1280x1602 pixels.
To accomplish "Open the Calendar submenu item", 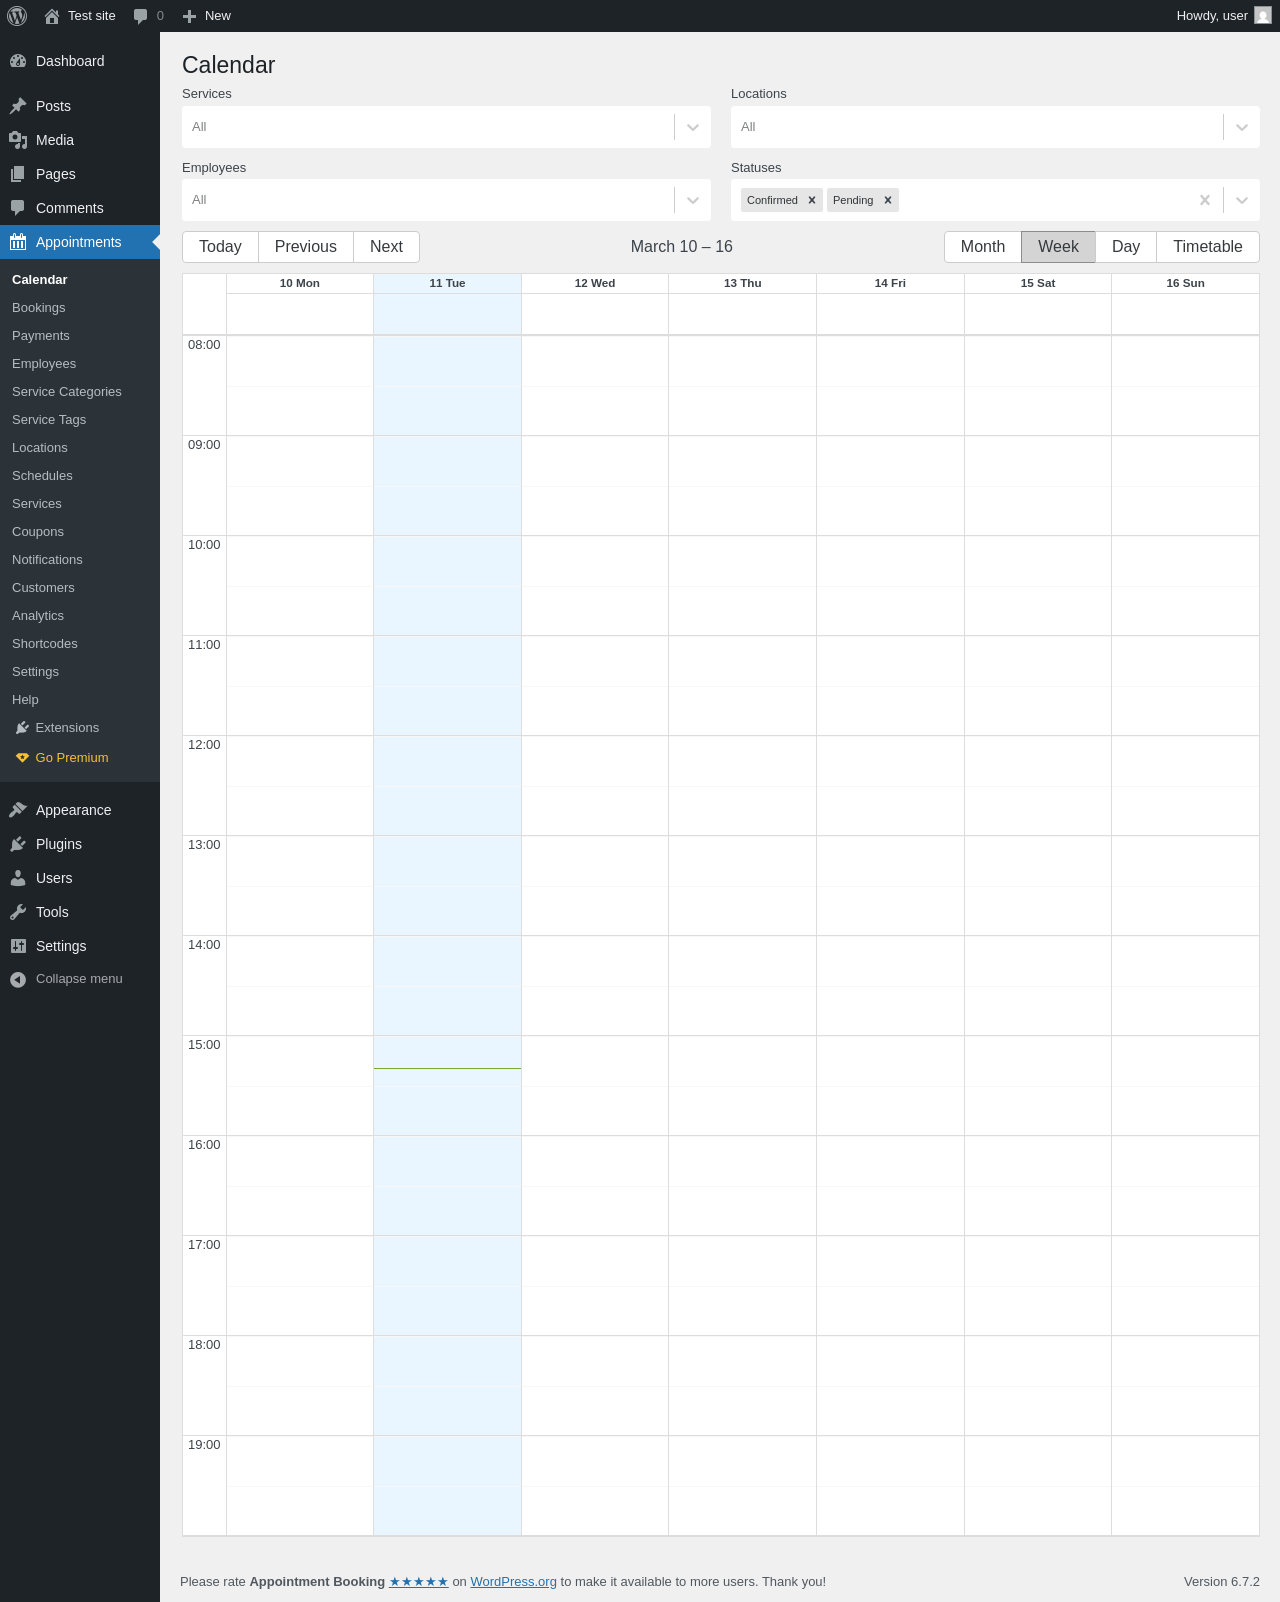I will (x=80, y=280).
